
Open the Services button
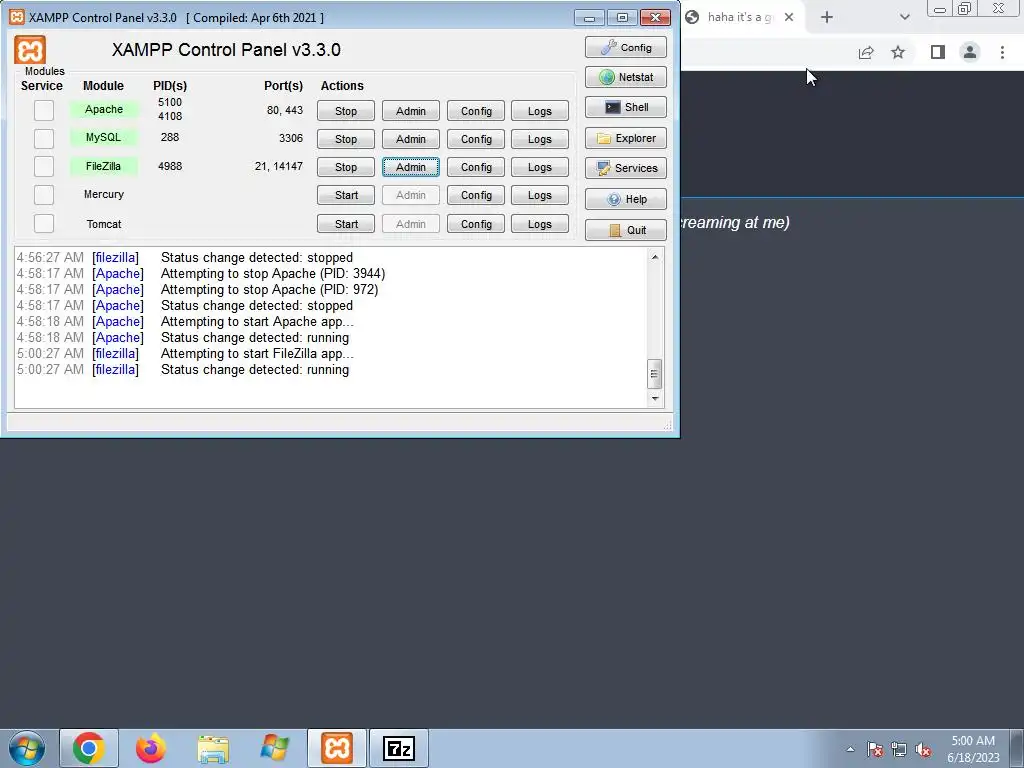coord(626,168)
